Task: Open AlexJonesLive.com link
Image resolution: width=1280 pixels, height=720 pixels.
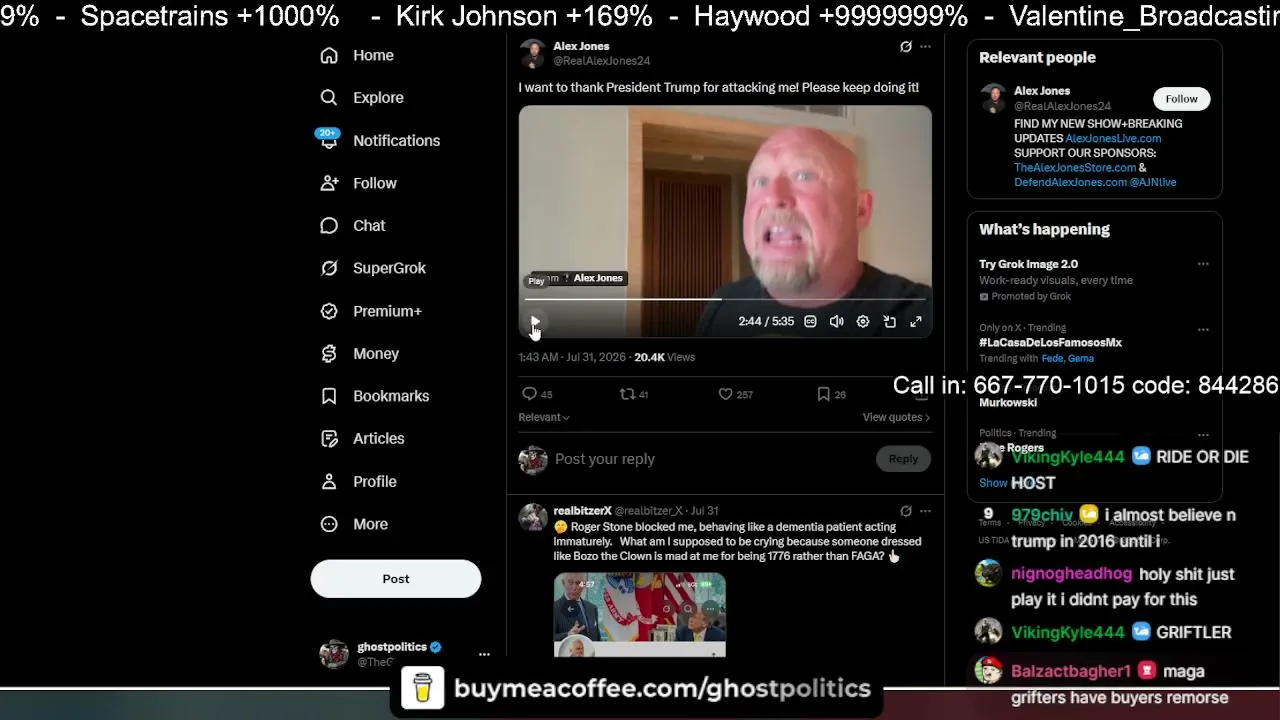Action: (1113, 139)
